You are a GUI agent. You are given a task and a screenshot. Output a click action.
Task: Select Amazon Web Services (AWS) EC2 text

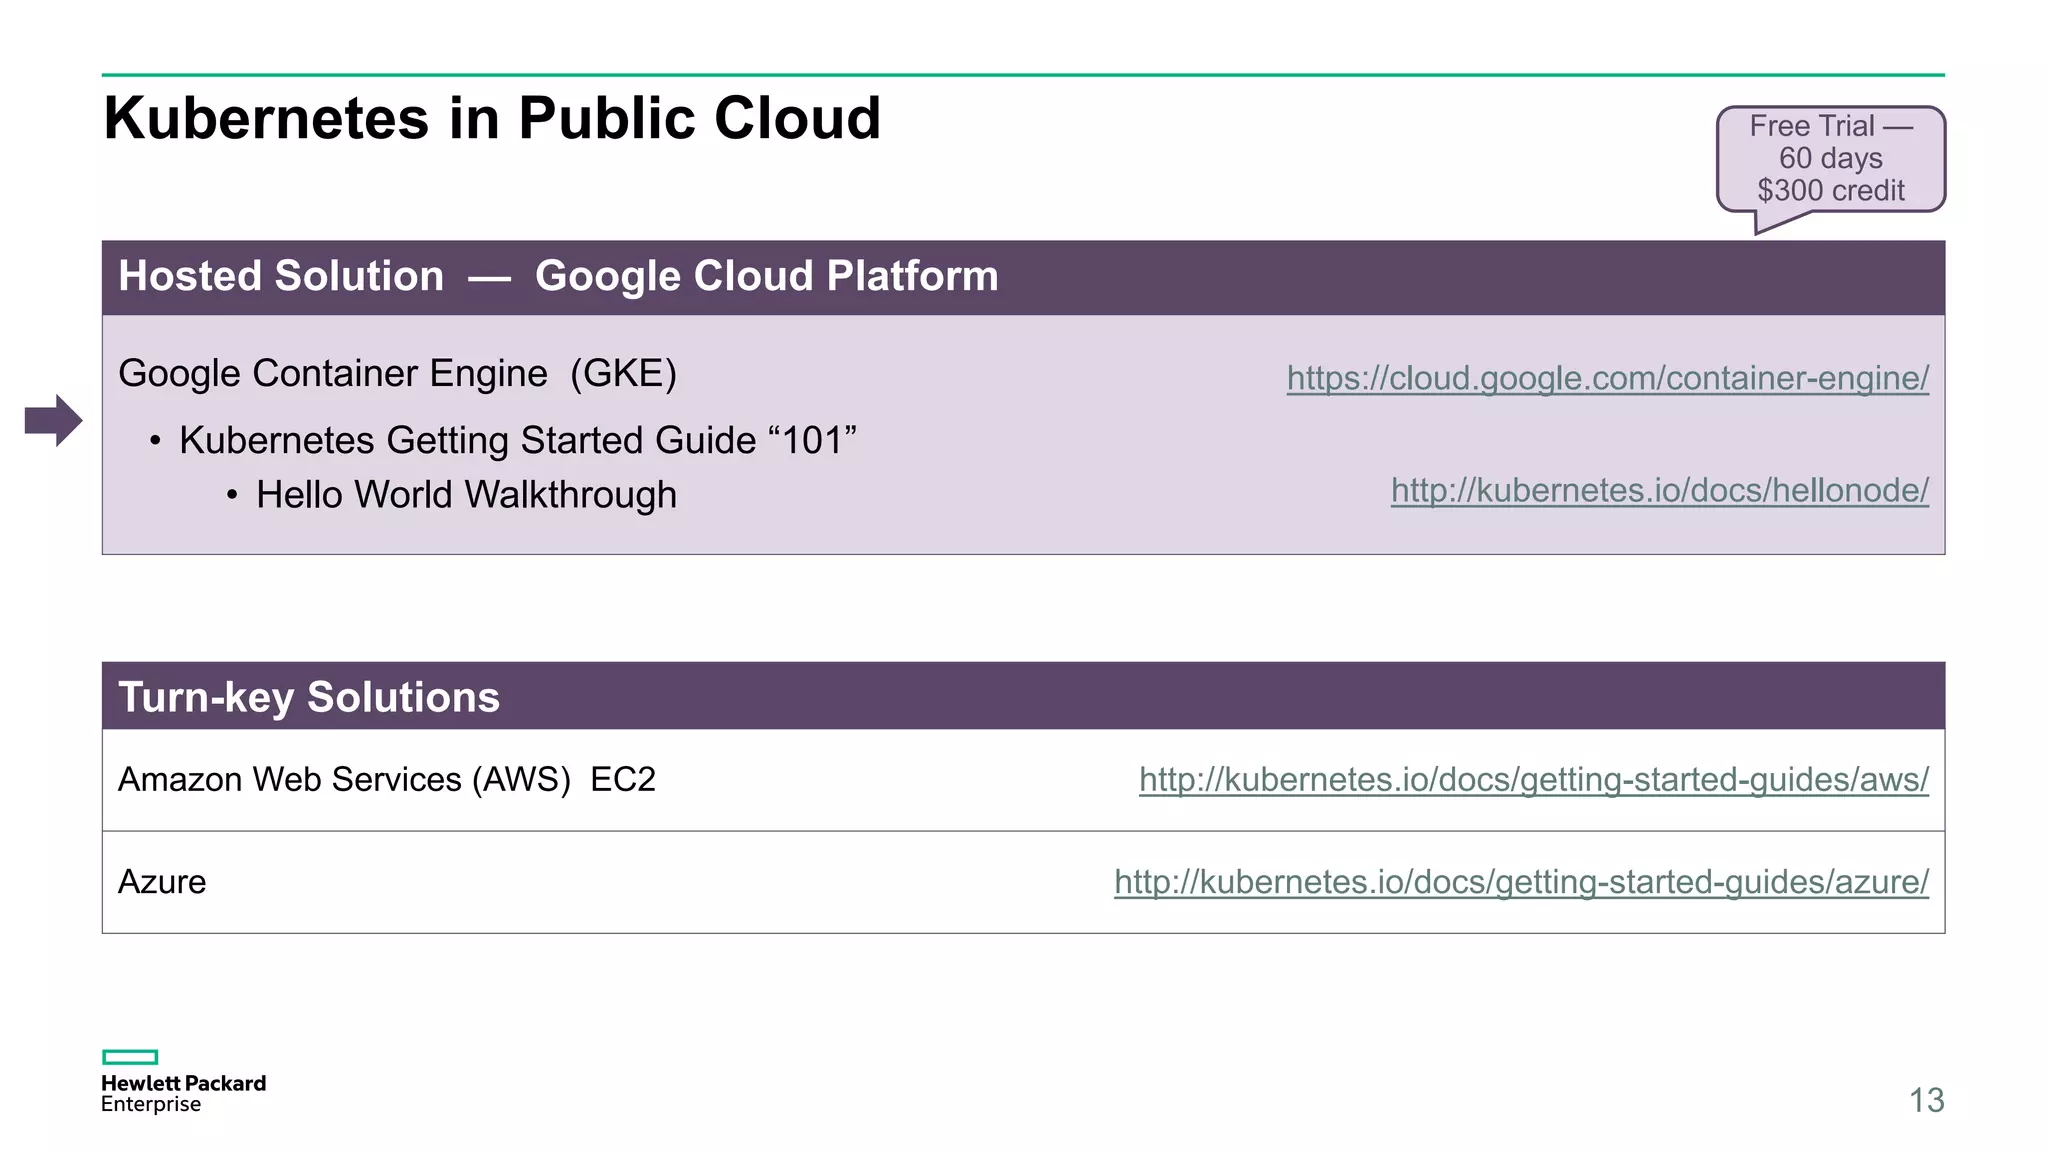click(x=387, y=779)
